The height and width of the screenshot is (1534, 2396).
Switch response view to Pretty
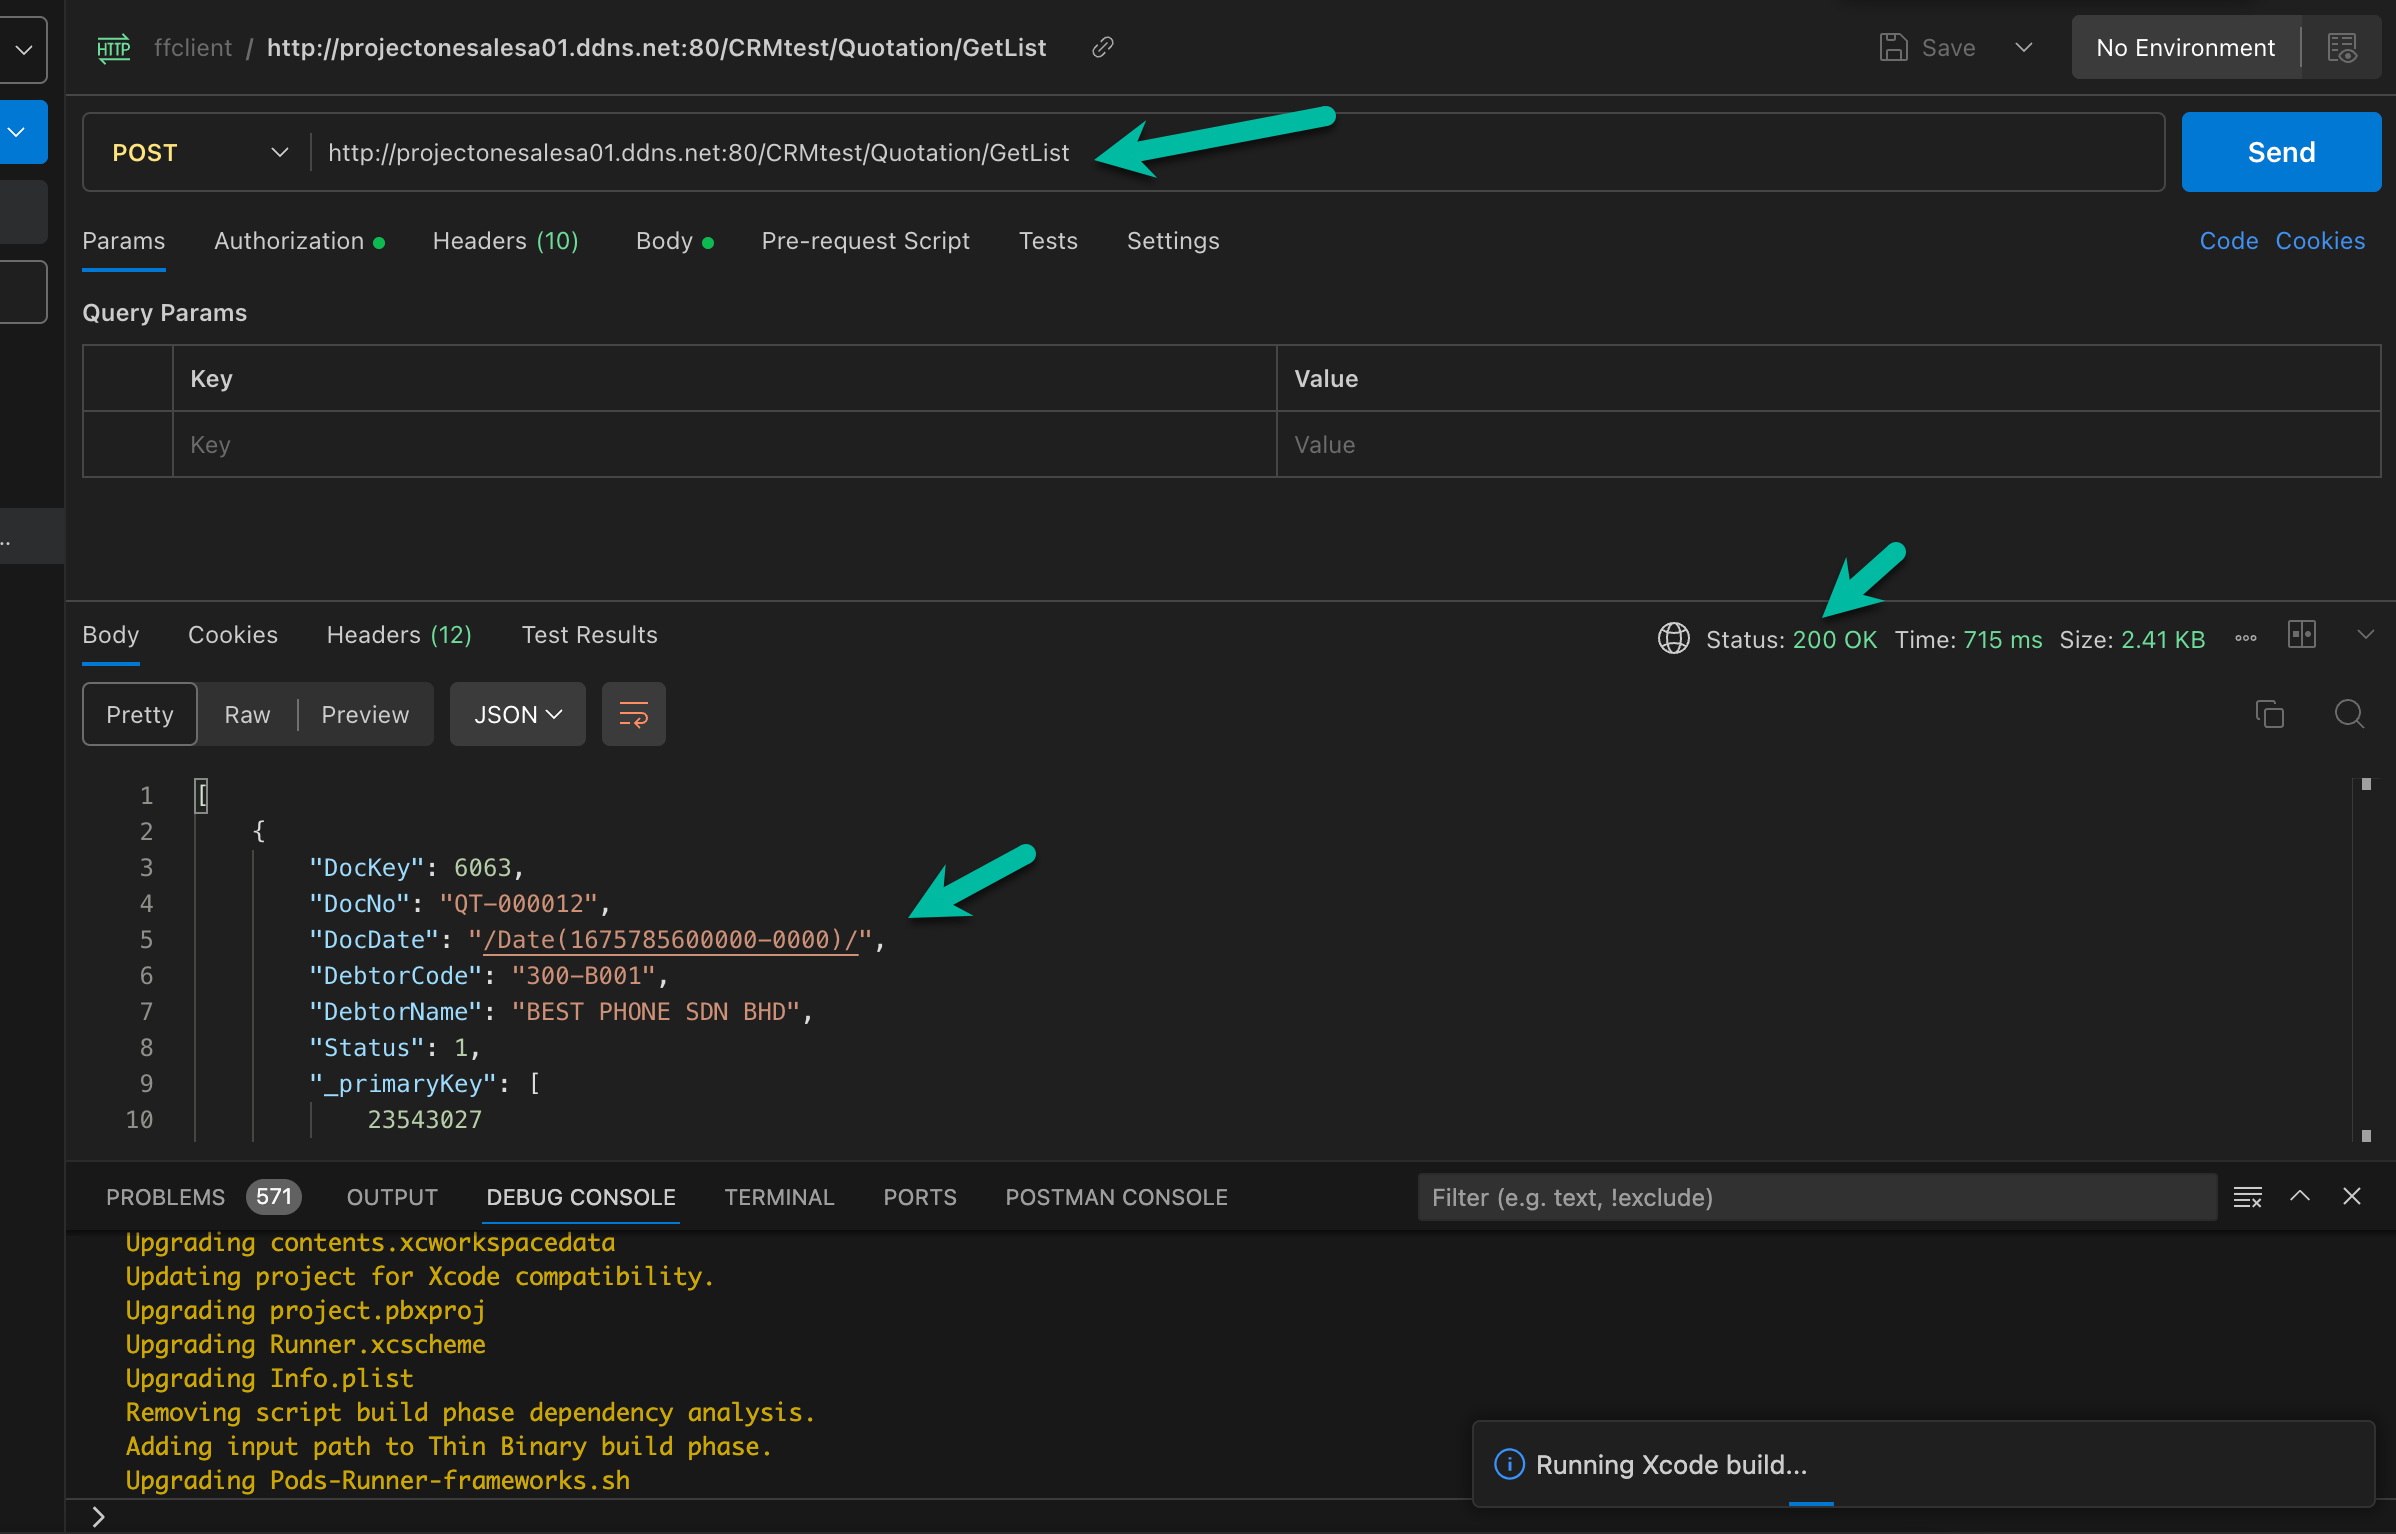pyautogui.click(x=139, y=713)
